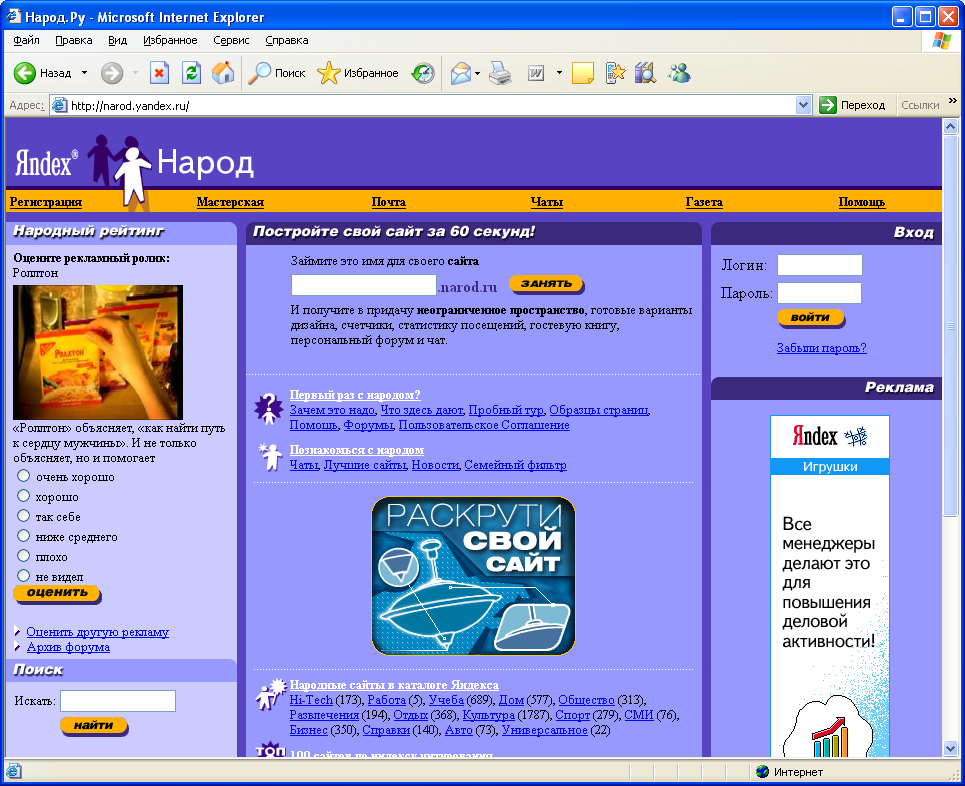This screenshot has height=786, width=965.
Task: Click the Messenger people icon
Action: click(x=679, y=73)
